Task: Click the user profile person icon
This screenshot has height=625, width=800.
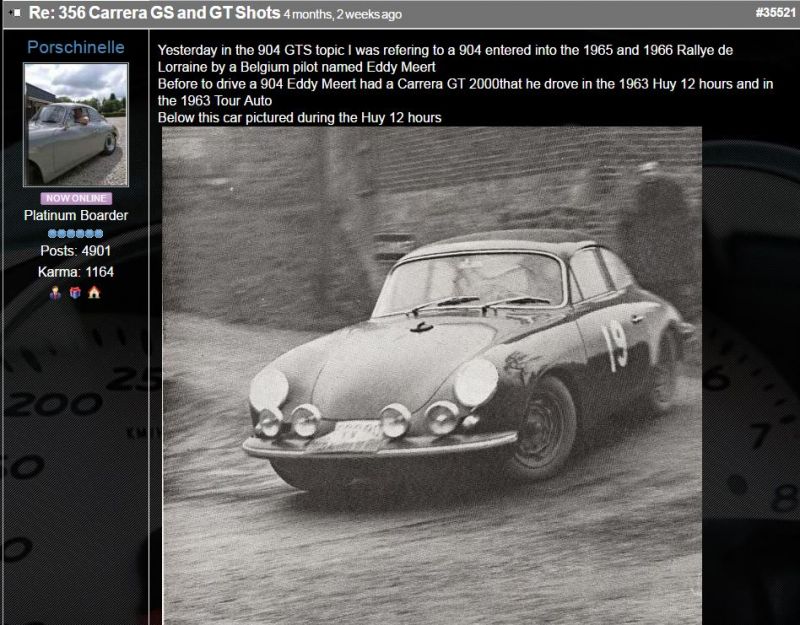Action: click(x=55, y=292)
